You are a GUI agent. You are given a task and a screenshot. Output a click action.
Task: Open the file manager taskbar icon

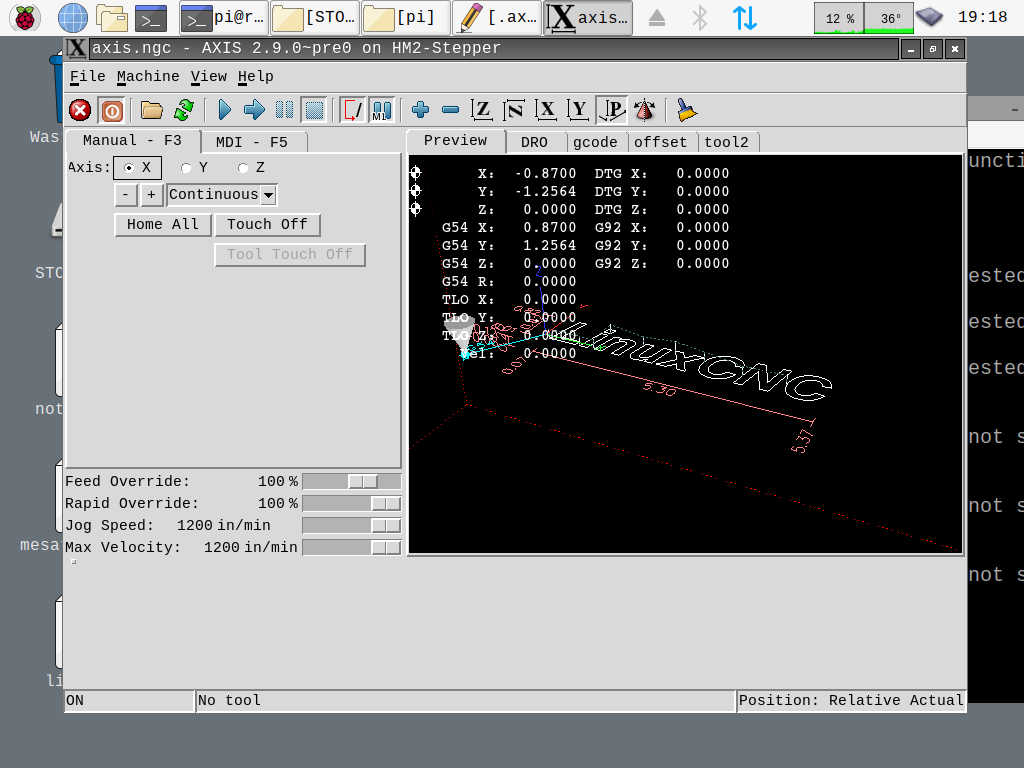(112, 18)
